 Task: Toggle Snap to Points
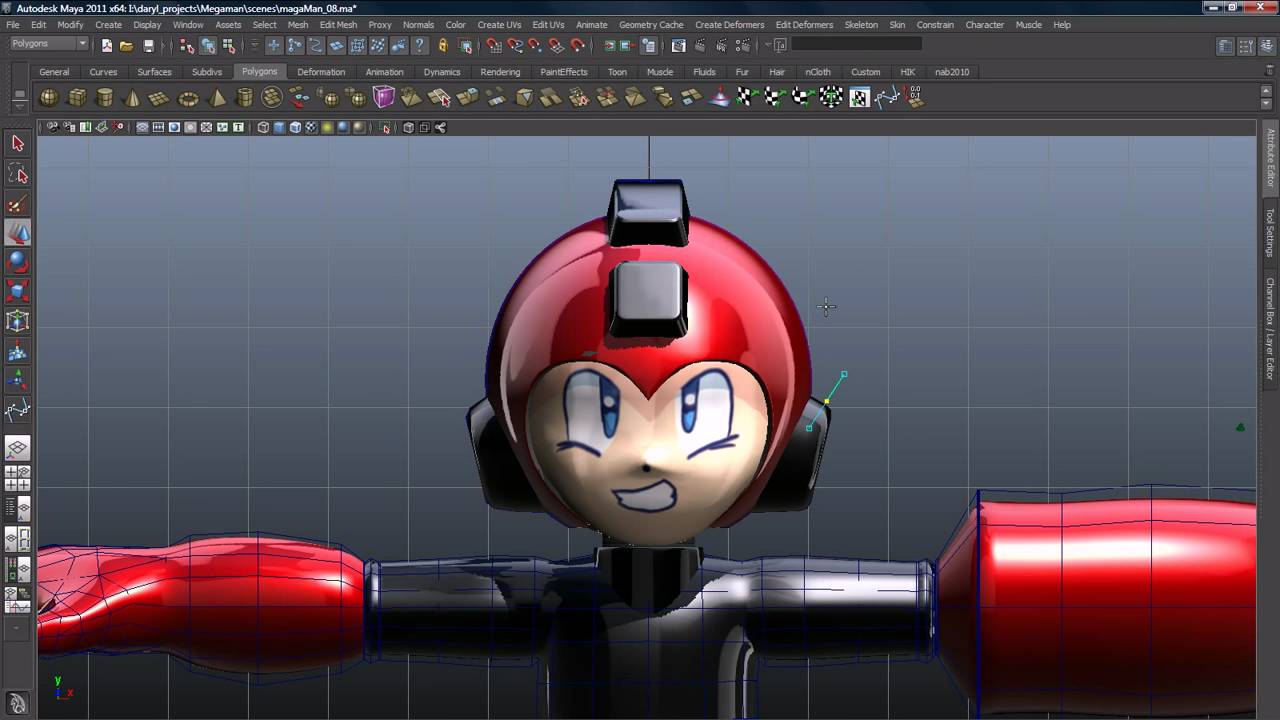[535, 45]
